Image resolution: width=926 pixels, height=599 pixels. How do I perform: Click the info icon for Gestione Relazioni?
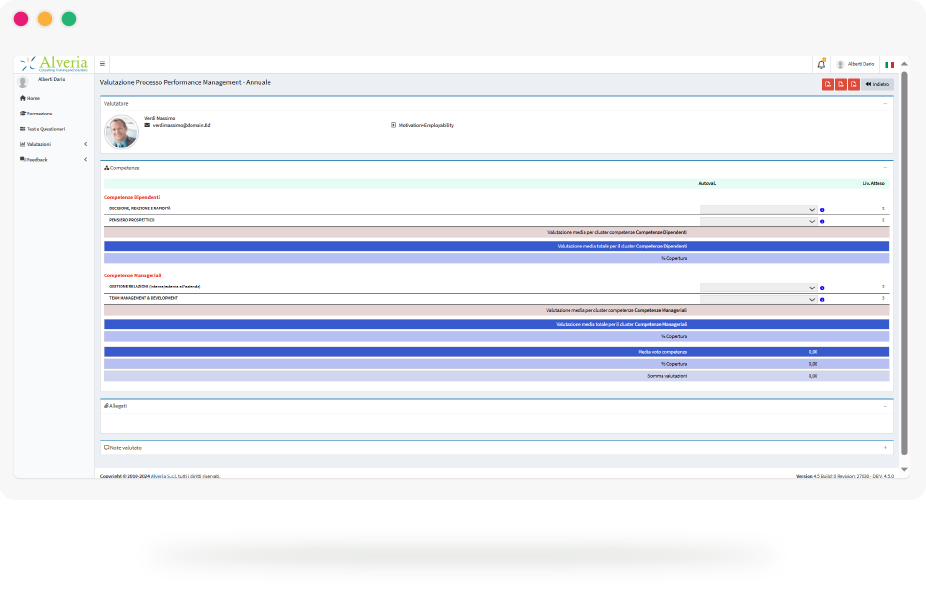click(822, 288)
